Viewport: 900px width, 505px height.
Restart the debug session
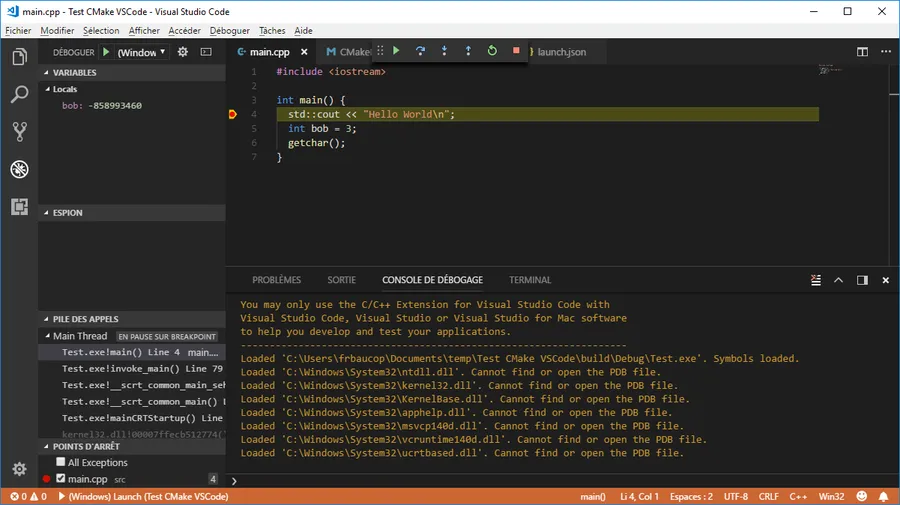[x=492, y=50]
